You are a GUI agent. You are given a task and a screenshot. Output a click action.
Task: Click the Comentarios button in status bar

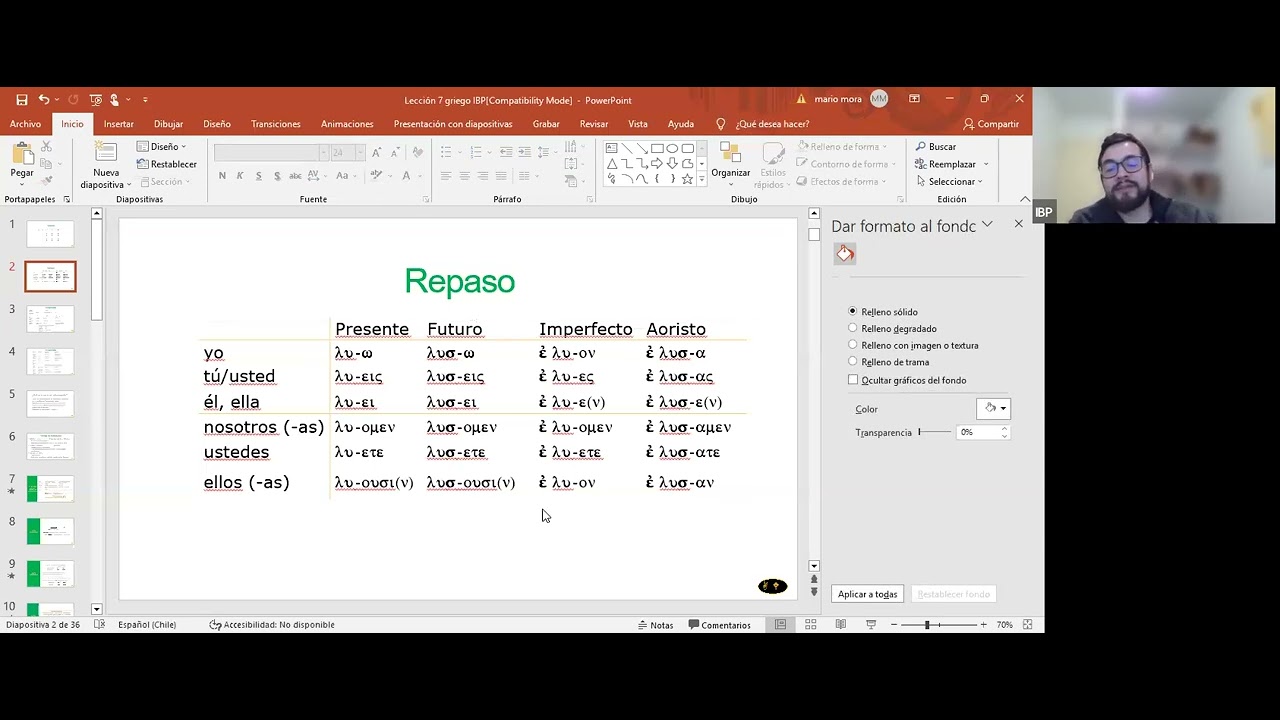[720, 625]
